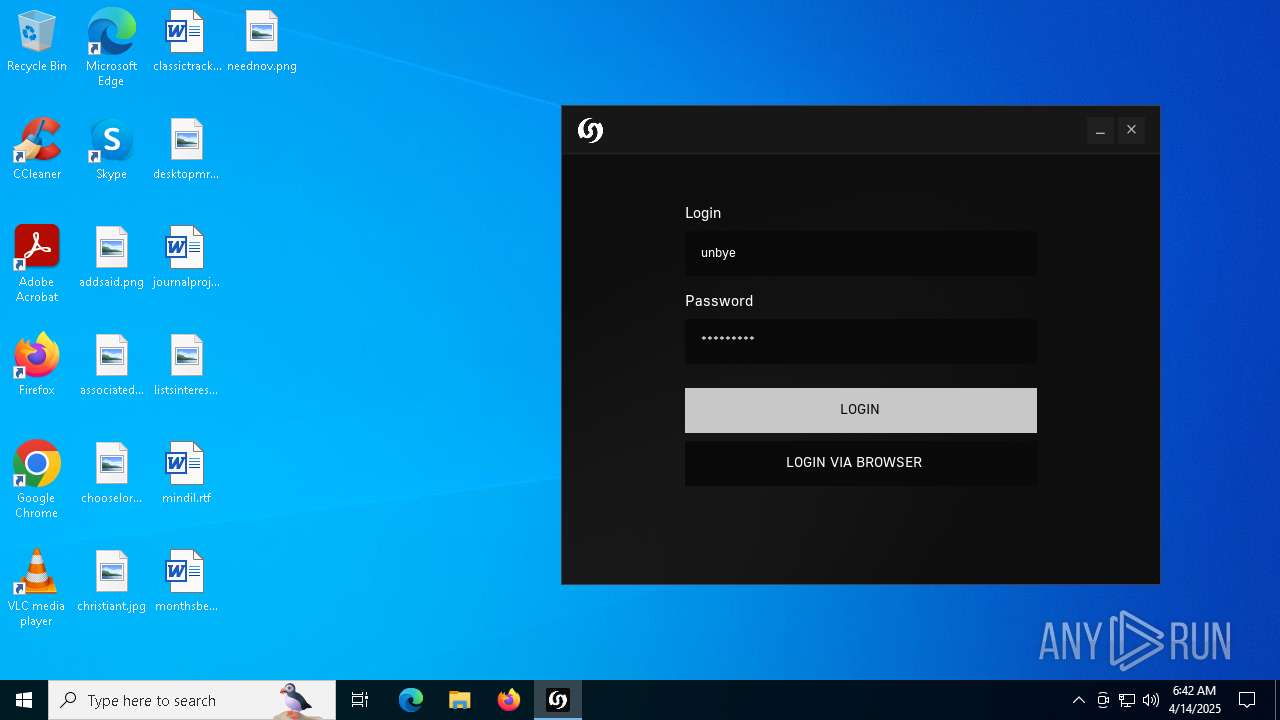Select the VLC media player shortcut
The image size is (1280, 720).
point(37,588)
